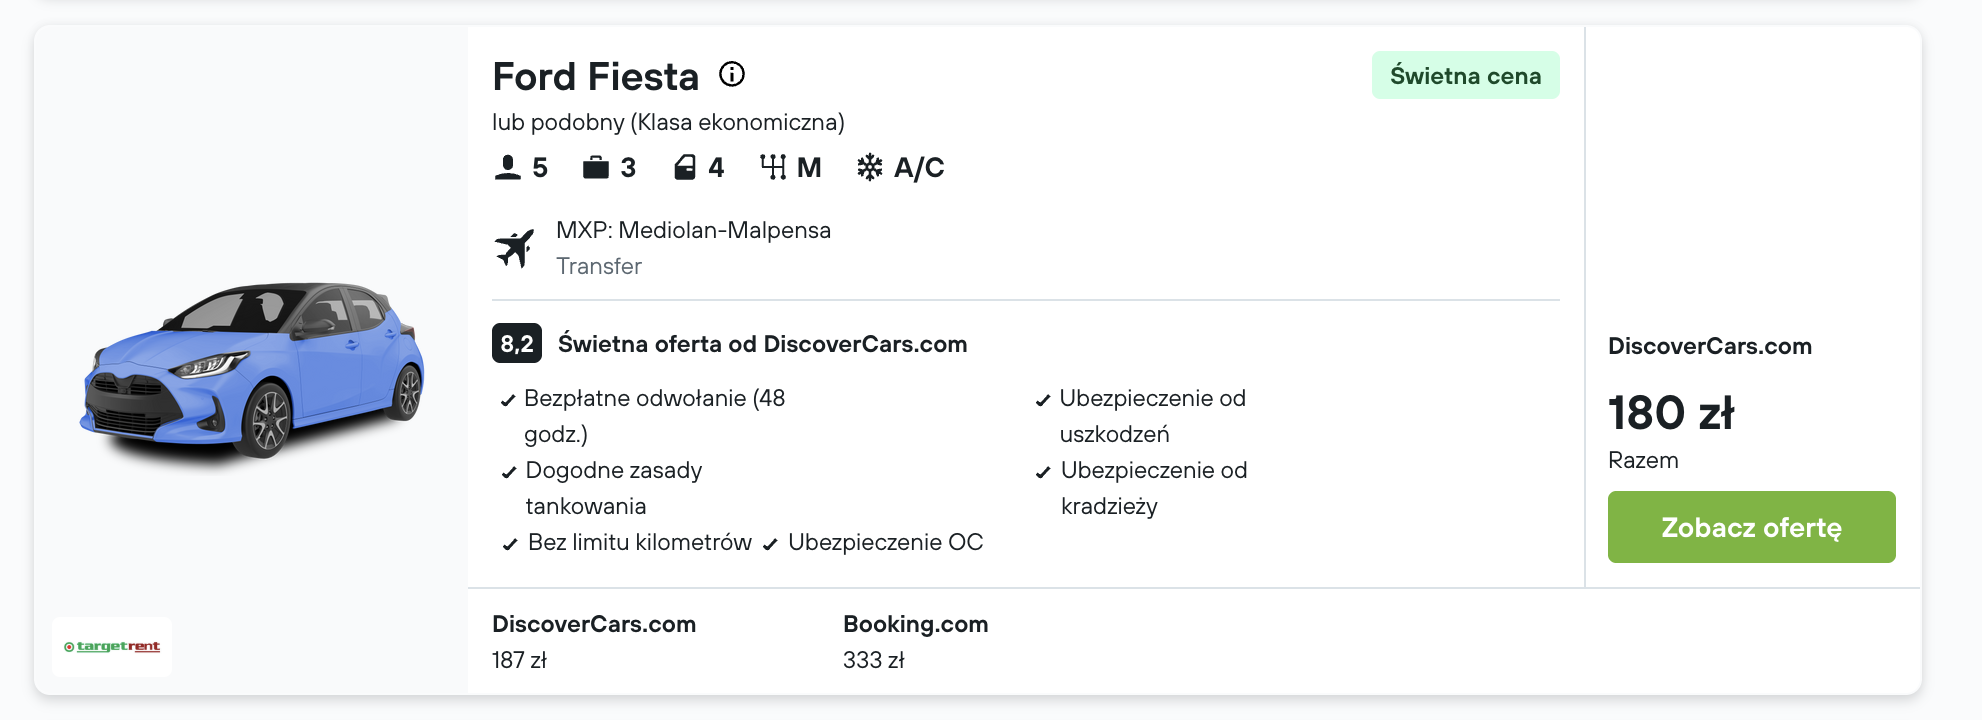Click the luggage suitcase icon
This screenshot has height=720, width=1982.
click(596, 168)
